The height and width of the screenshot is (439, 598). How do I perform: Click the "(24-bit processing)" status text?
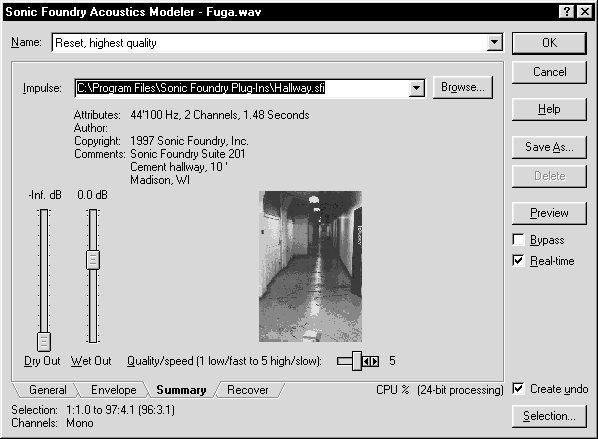pyautogui.click(x=460, y=390)
